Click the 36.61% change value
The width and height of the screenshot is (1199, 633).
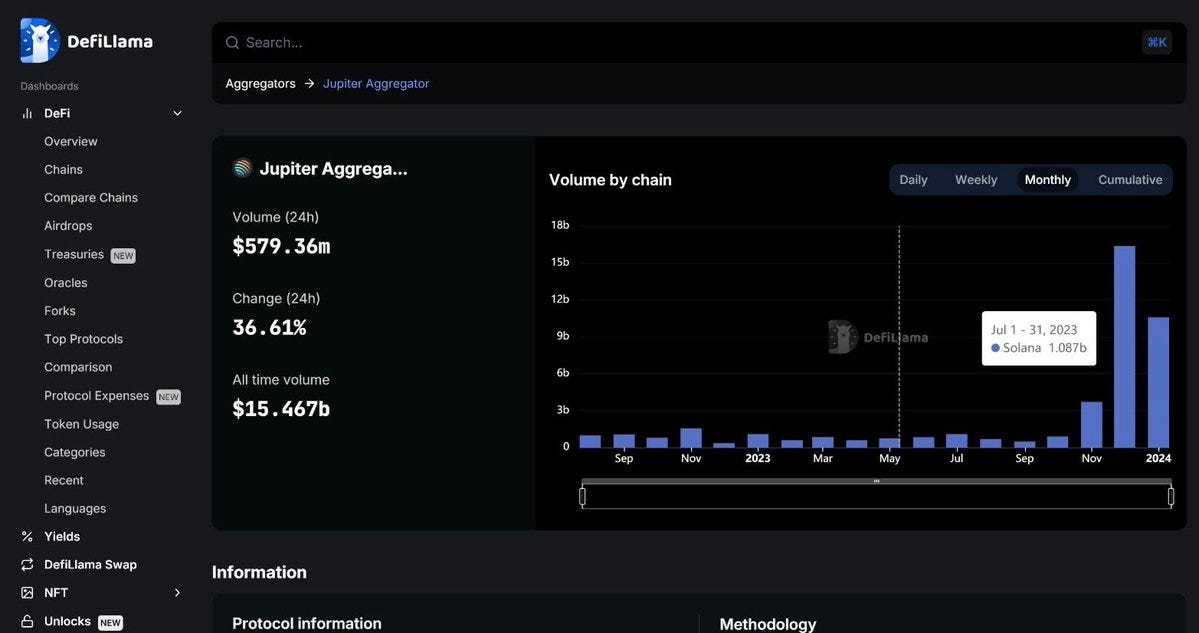pos(269,328)
